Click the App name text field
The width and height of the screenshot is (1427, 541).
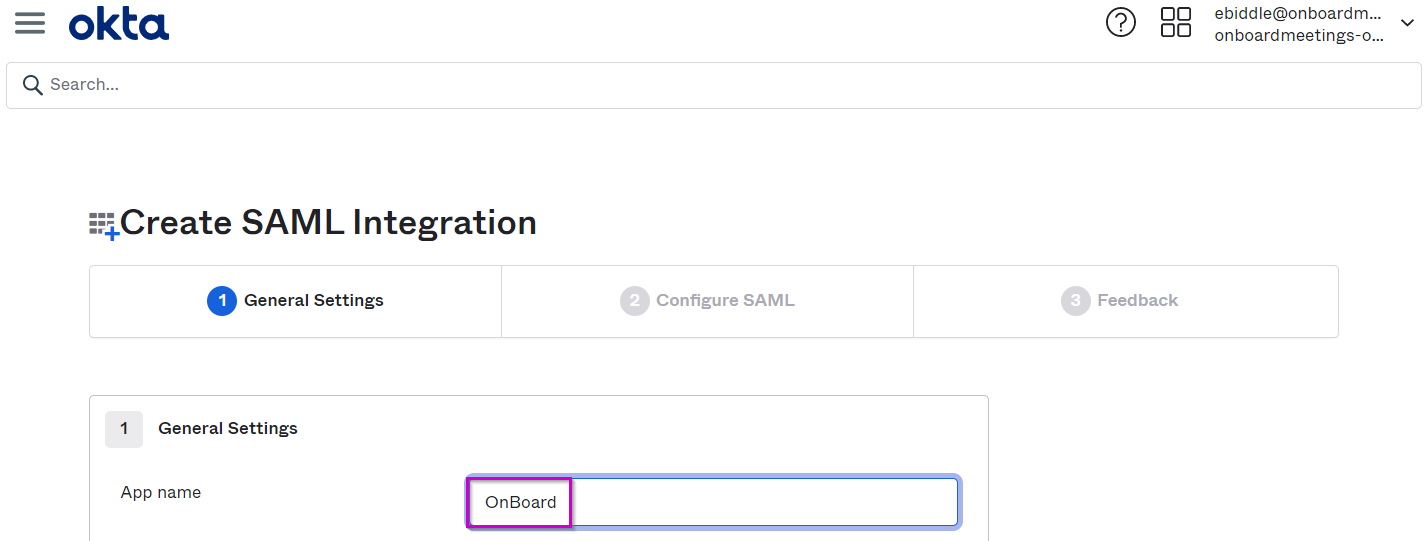(713, 502)
